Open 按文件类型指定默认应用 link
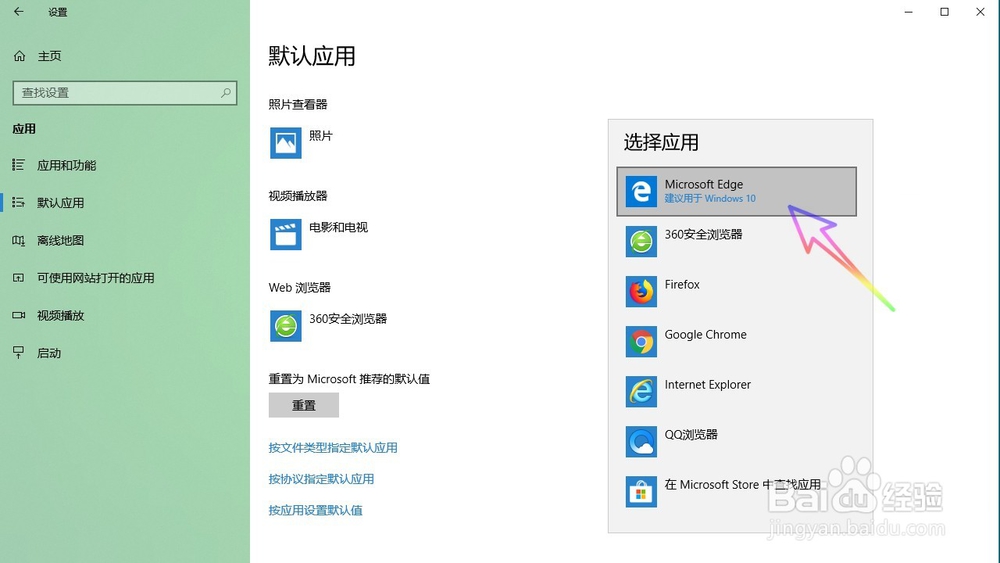This screenshot has height=563, width=1000. pos(333,448)
